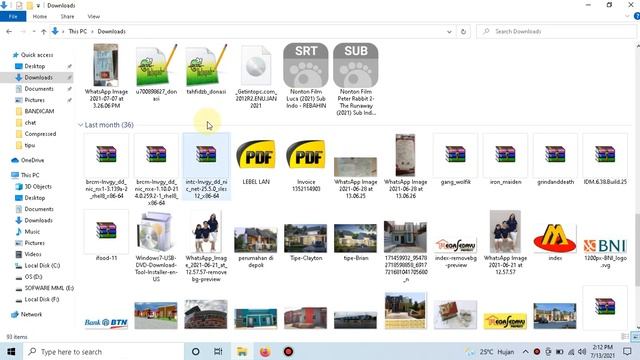The image size is (640, 360).
Task: Expand the address bar history dropdown
Action: (x=449, y=31)
